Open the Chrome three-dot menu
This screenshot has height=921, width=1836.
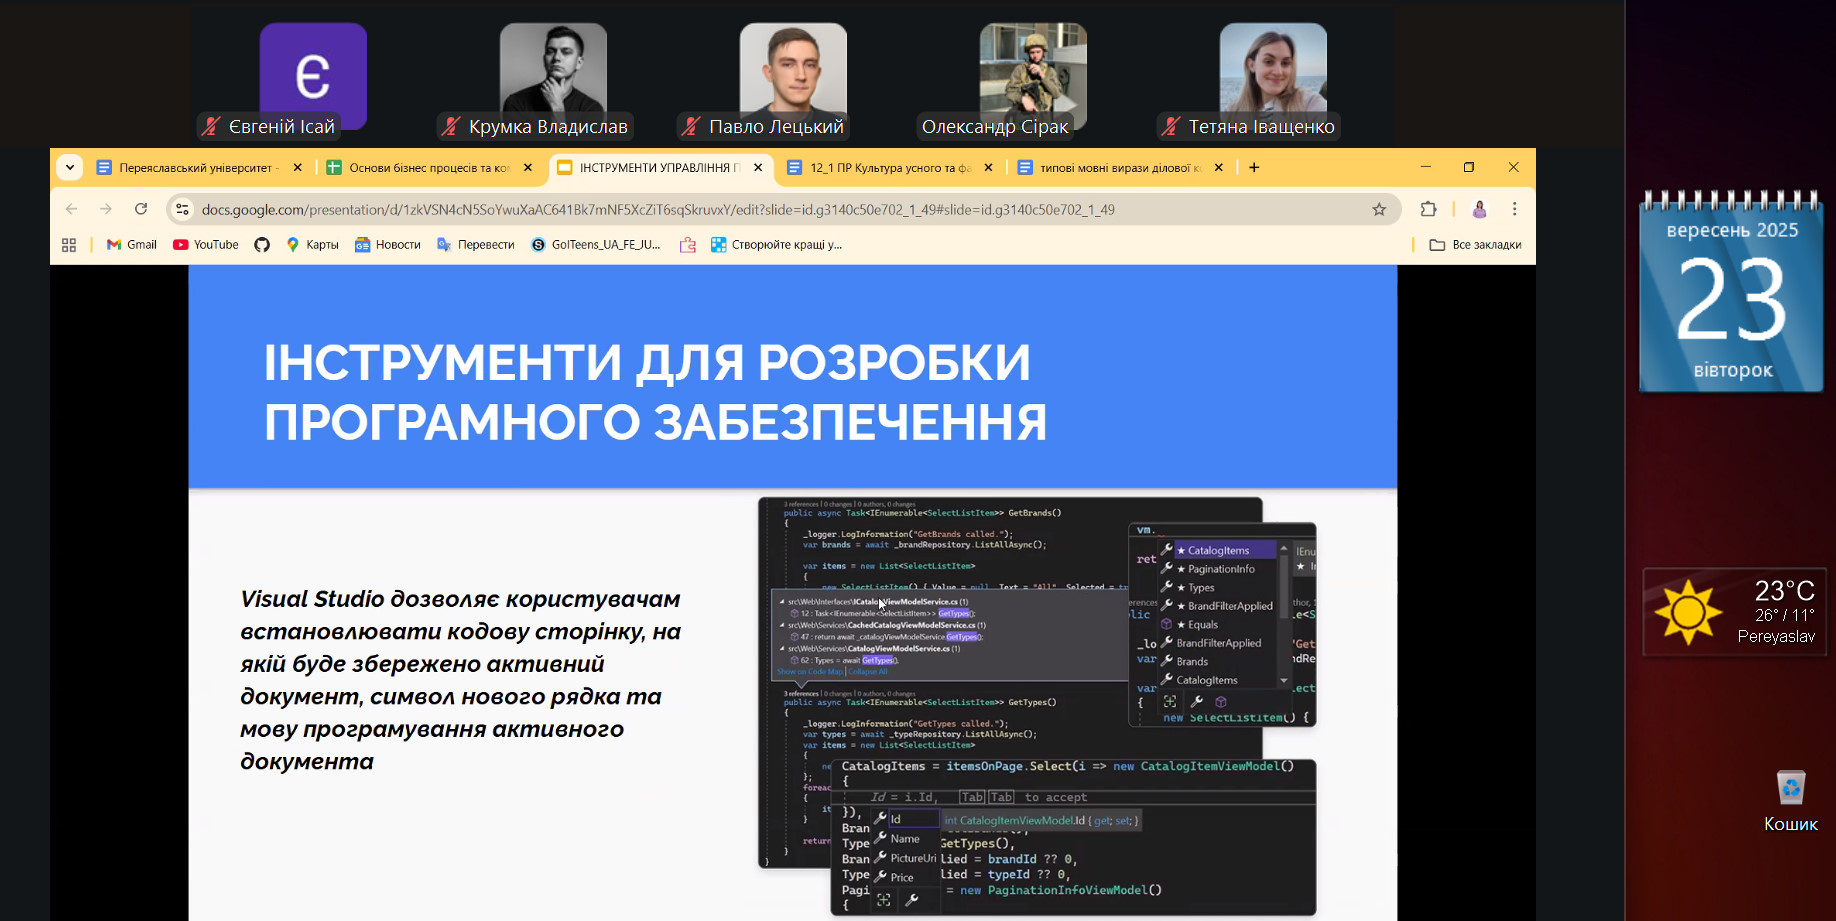click(x=1514, y=209)
